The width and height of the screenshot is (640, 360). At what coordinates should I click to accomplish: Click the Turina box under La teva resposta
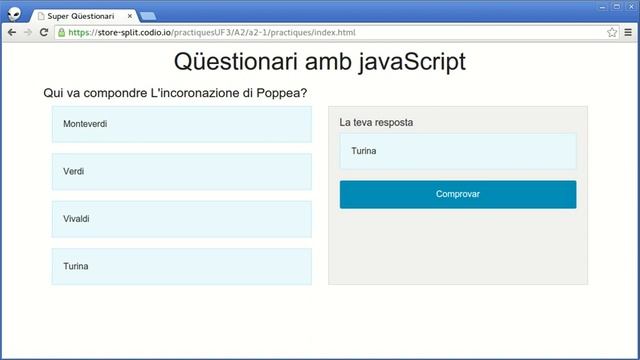click(458, 151)
